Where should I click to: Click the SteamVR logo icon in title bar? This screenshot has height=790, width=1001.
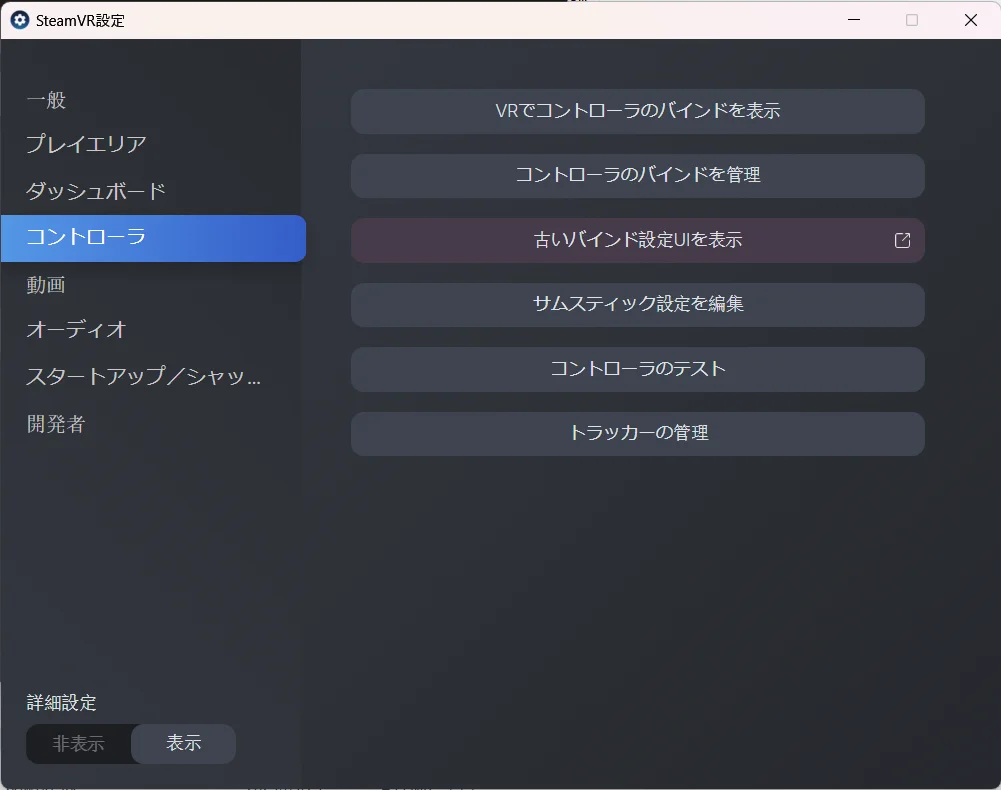(19, 20)
